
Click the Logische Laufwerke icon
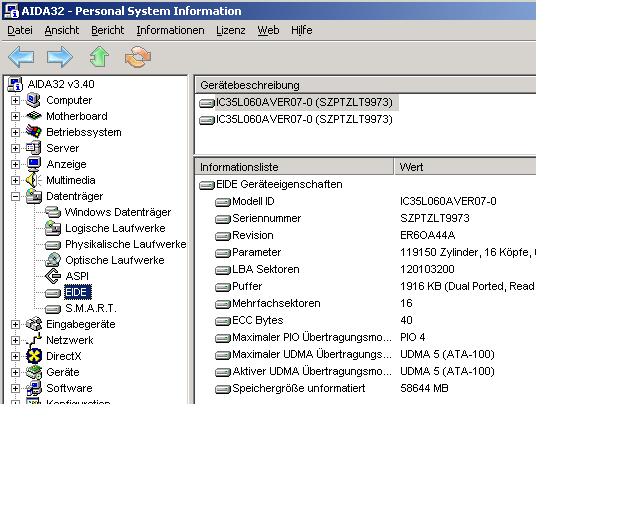(x=53, y=228)
